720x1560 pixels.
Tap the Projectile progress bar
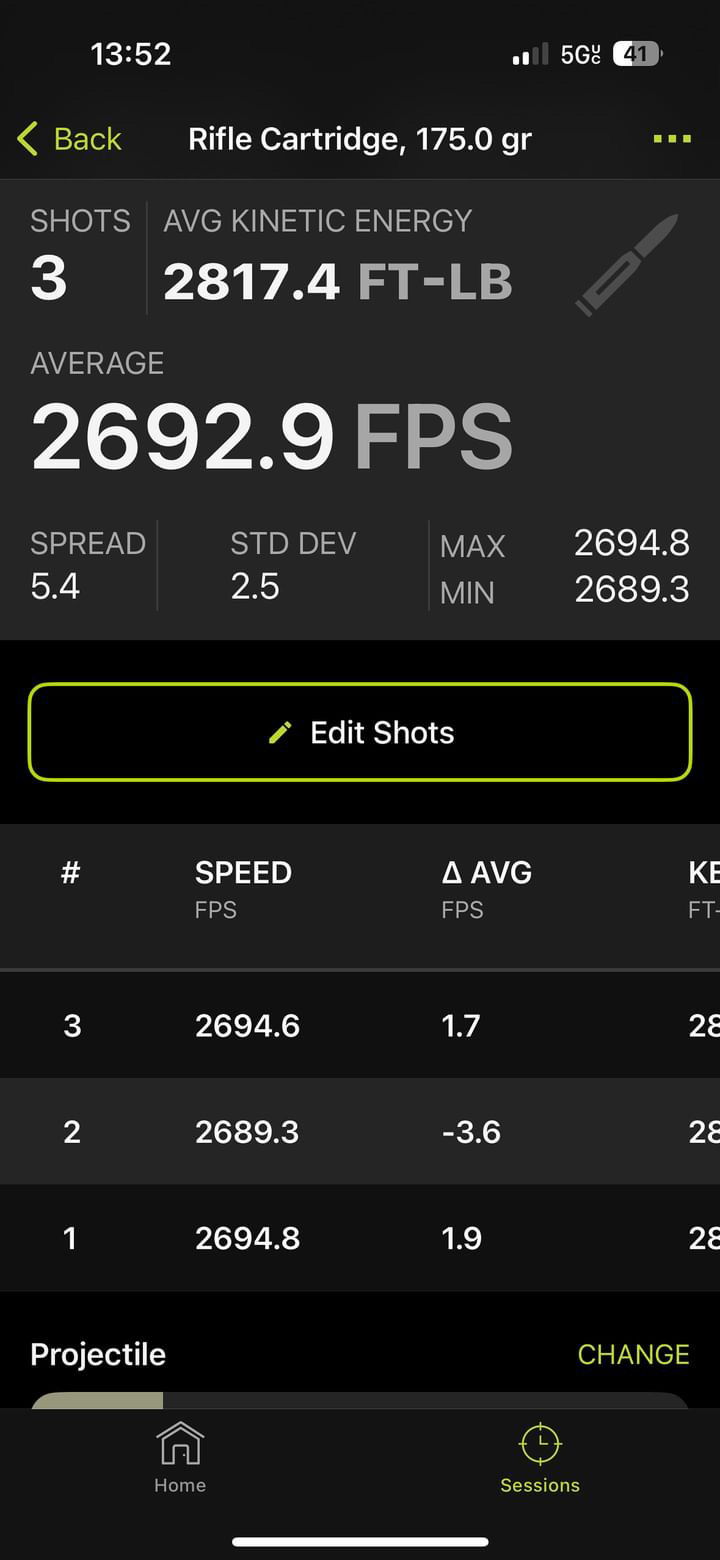tap(360, 1400)
